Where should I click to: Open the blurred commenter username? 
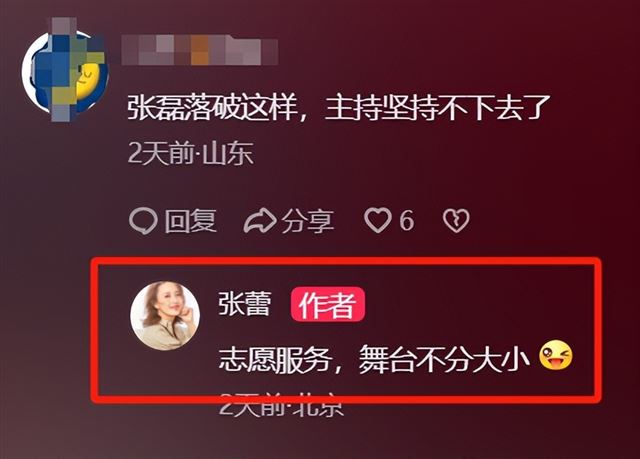200,50
